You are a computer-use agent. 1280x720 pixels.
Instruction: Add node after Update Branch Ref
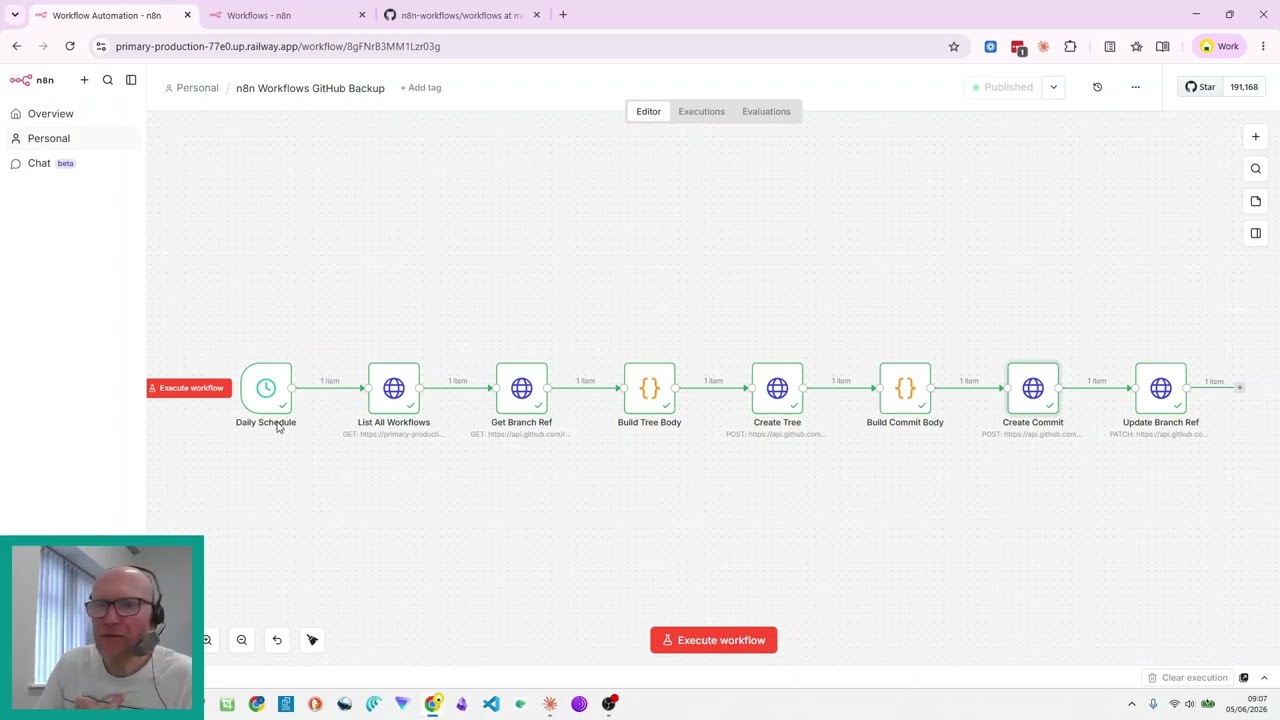tap(1239, 388)
